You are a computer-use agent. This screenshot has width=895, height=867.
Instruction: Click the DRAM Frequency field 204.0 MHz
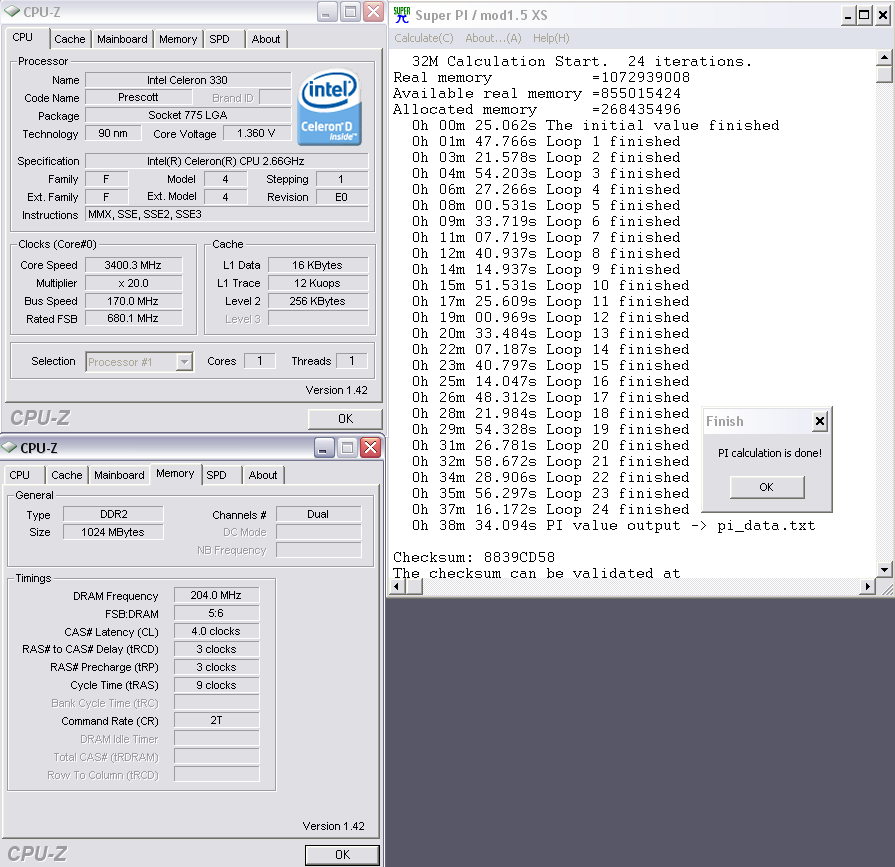coord(216,595)
